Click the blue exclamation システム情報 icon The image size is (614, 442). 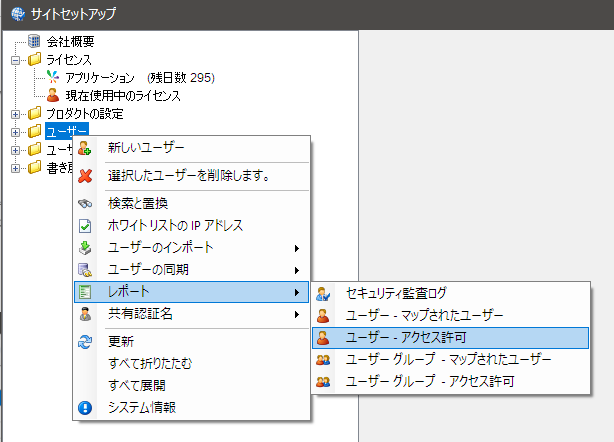(x=85, y=408)
